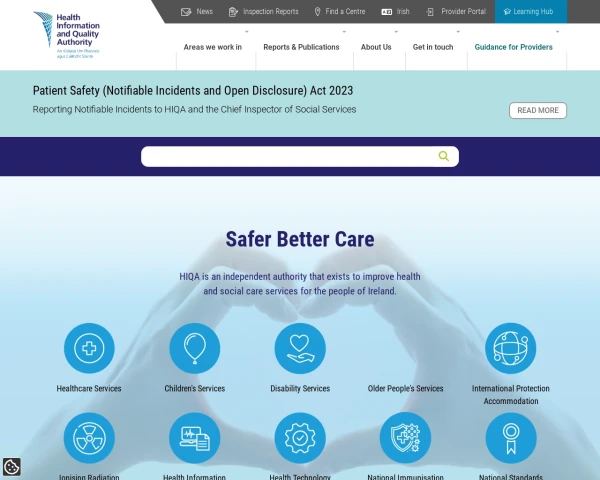Switch site language to Irish
Screen dimensions: 600x480
(403, 11)
